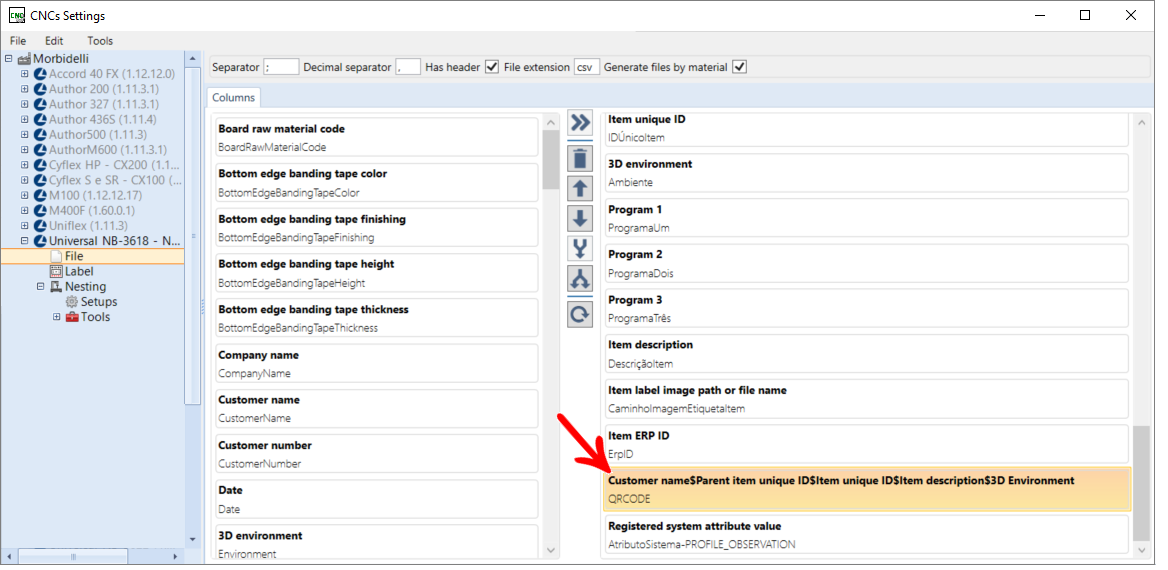Click the circular refresh/reset icon
This screenshot has height=570, width=1168.
(580, 315)
